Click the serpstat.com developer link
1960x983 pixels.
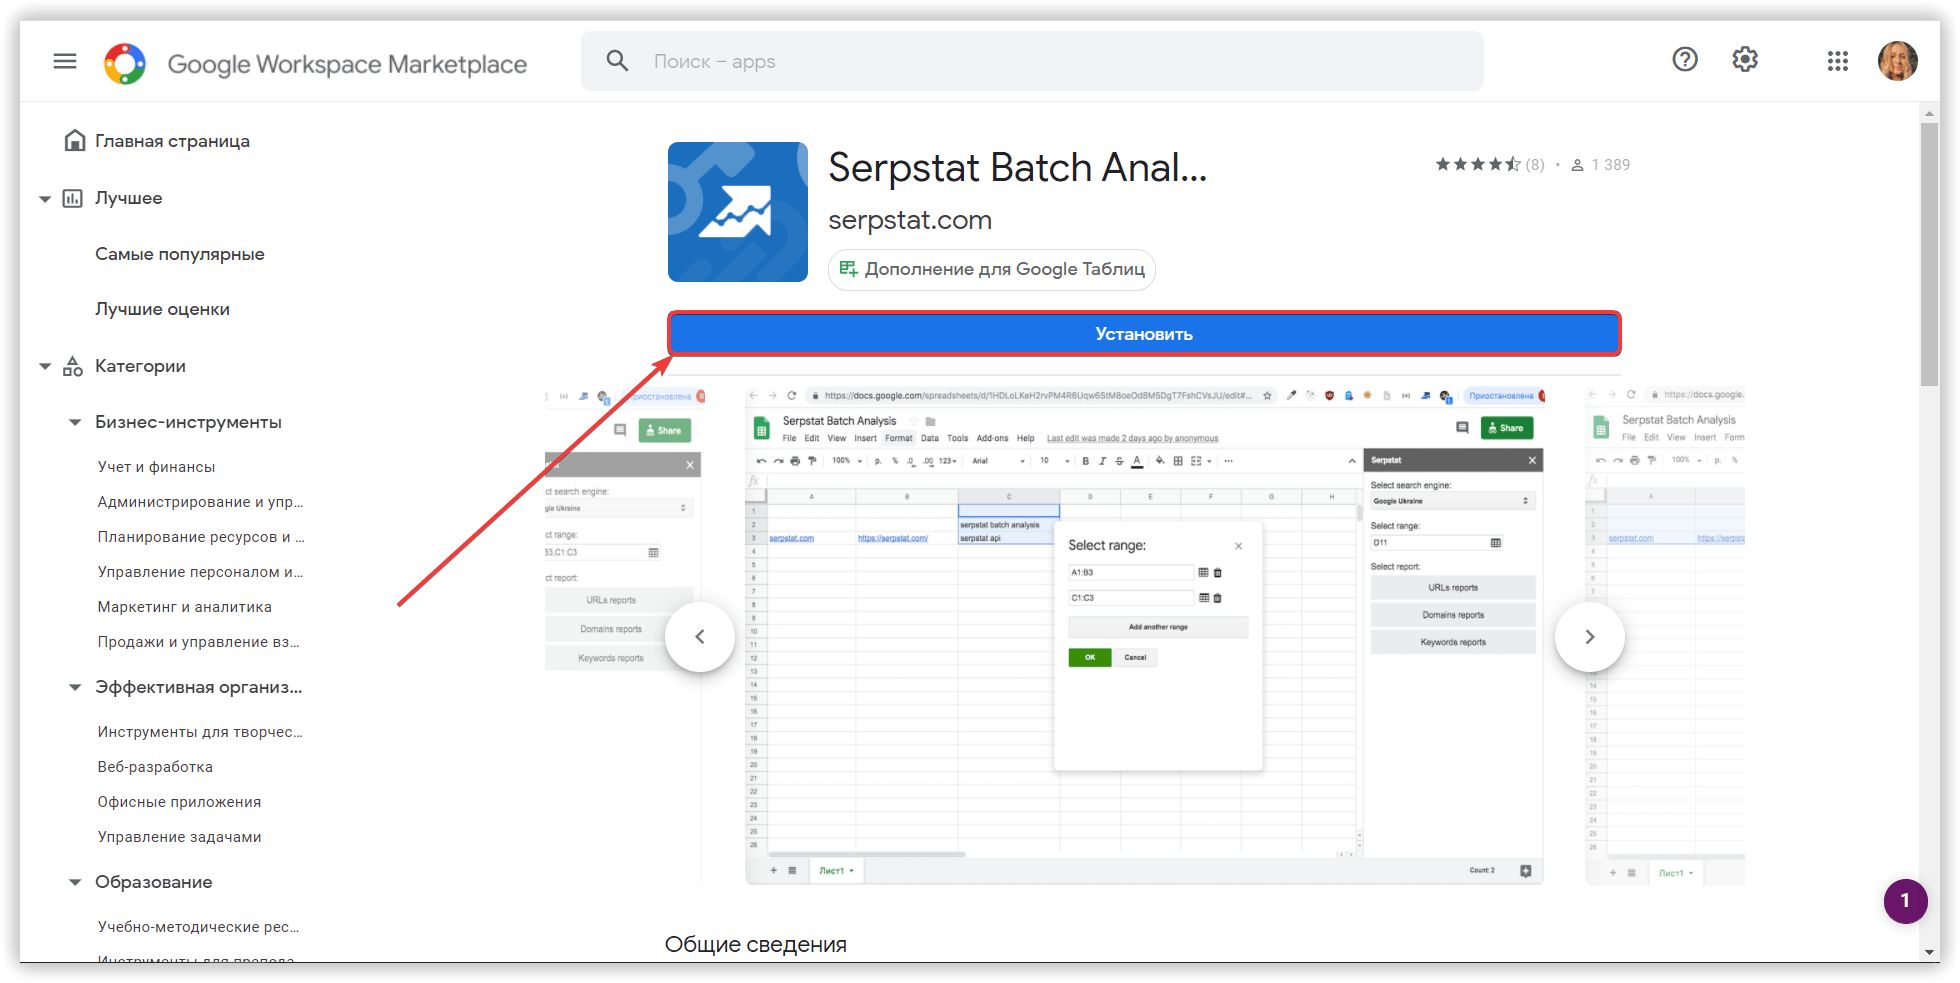[910, 220]
